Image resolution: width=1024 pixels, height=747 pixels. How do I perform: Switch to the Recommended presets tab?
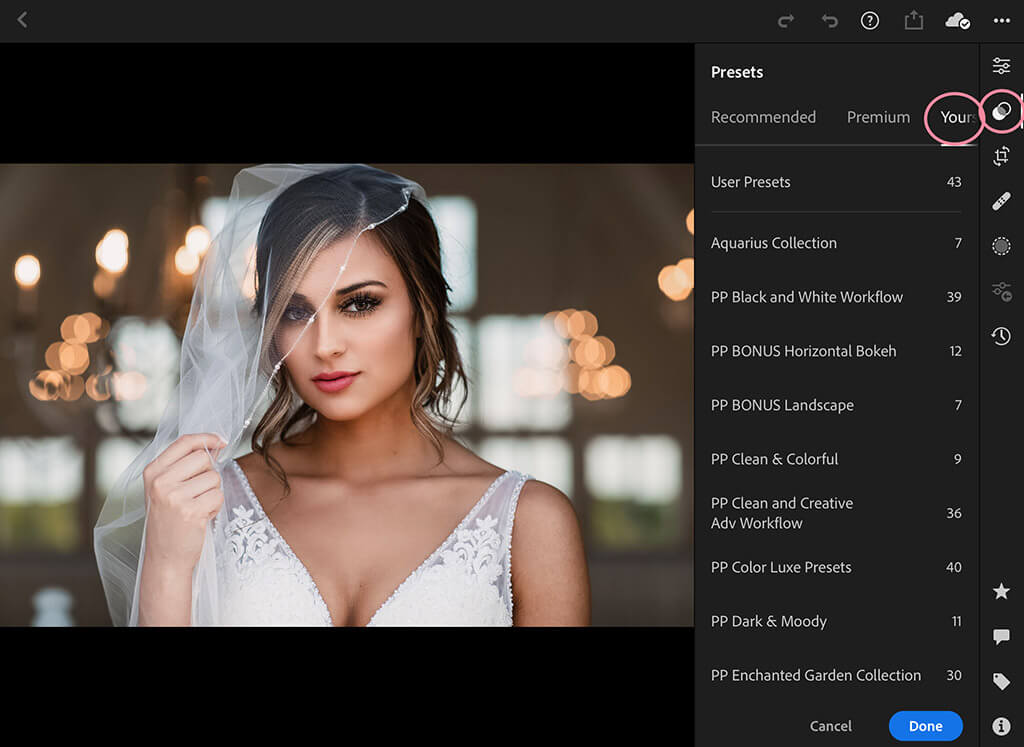[x=763, y=117]
